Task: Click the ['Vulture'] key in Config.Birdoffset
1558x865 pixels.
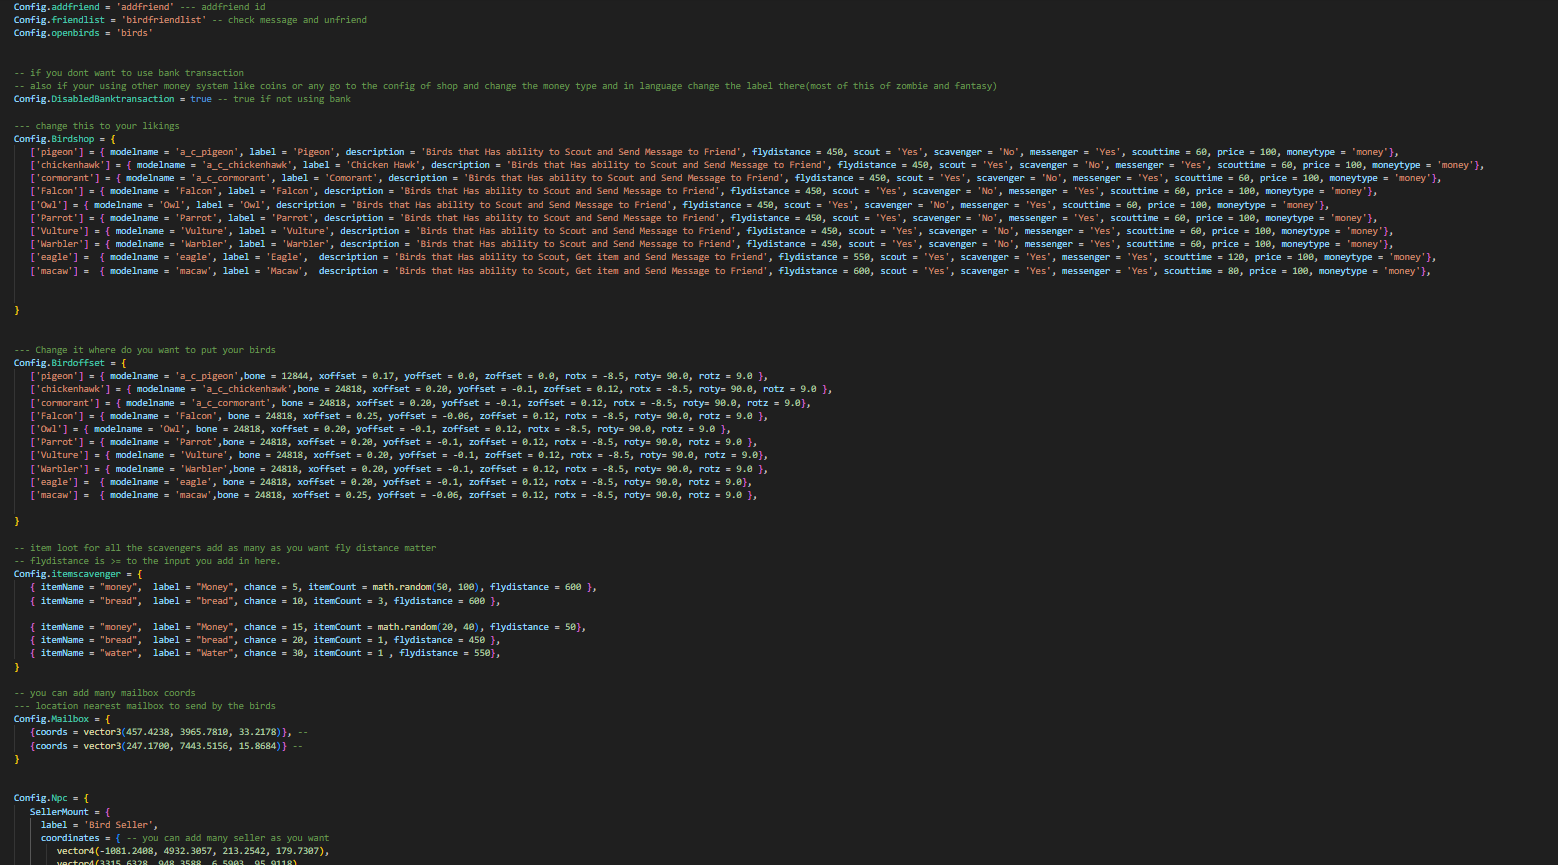Action: point(59,455)
